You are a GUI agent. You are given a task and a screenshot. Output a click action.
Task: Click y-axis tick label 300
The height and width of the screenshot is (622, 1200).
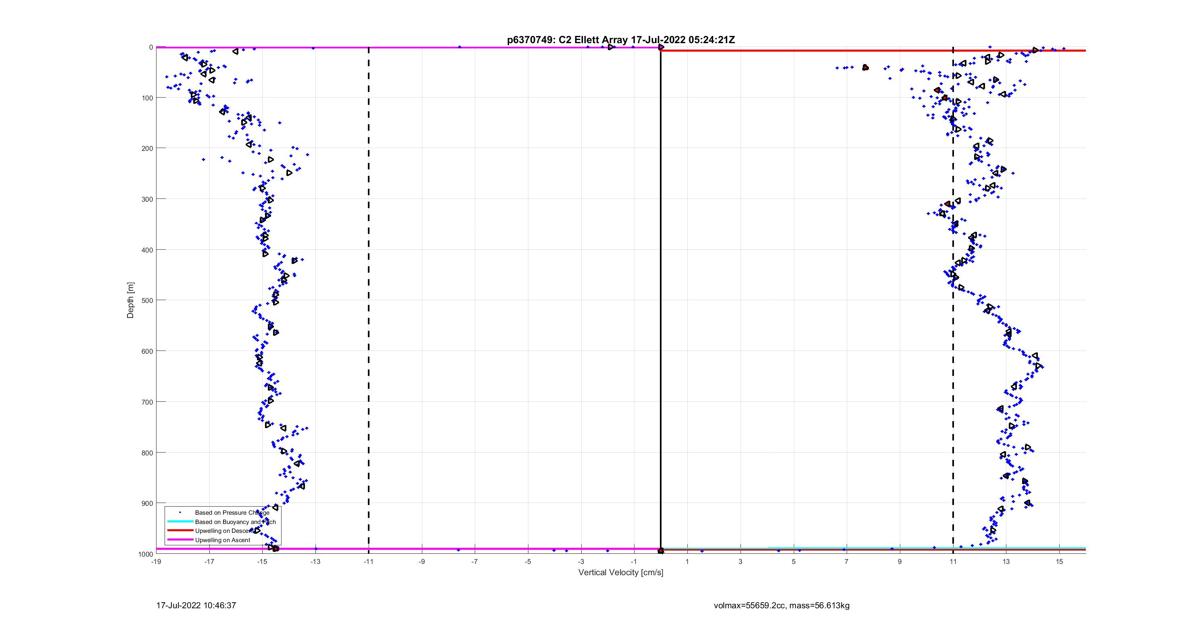point(146,199)
